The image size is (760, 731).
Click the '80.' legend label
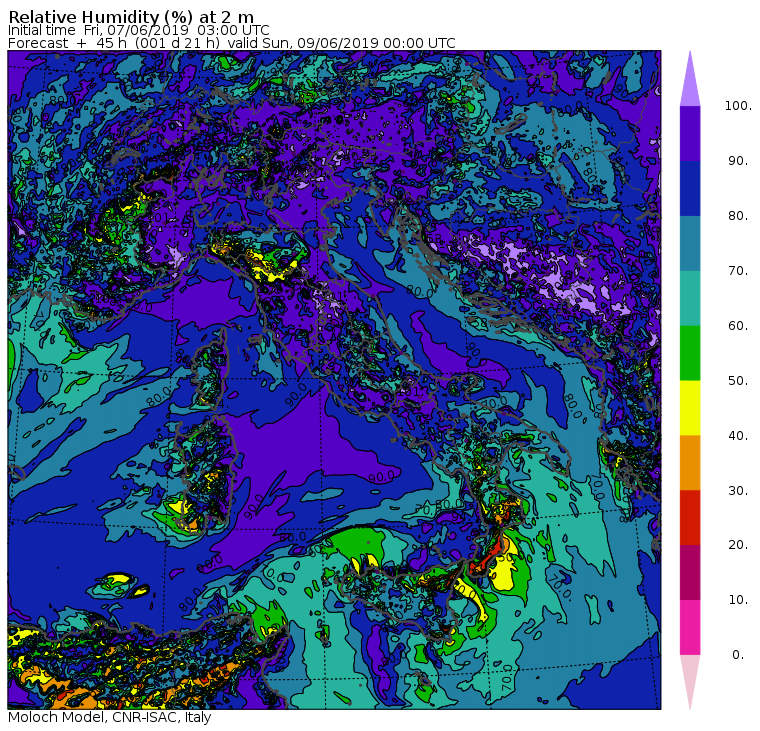(x=738, y=216)
